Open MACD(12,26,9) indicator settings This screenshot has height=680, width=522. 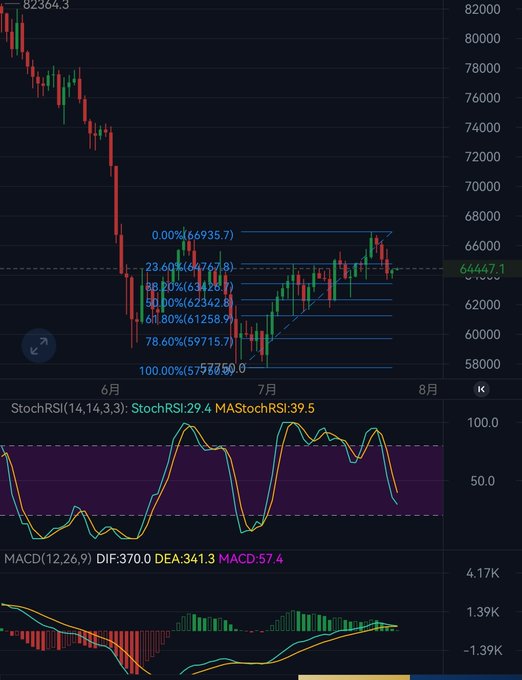point(48,559)
